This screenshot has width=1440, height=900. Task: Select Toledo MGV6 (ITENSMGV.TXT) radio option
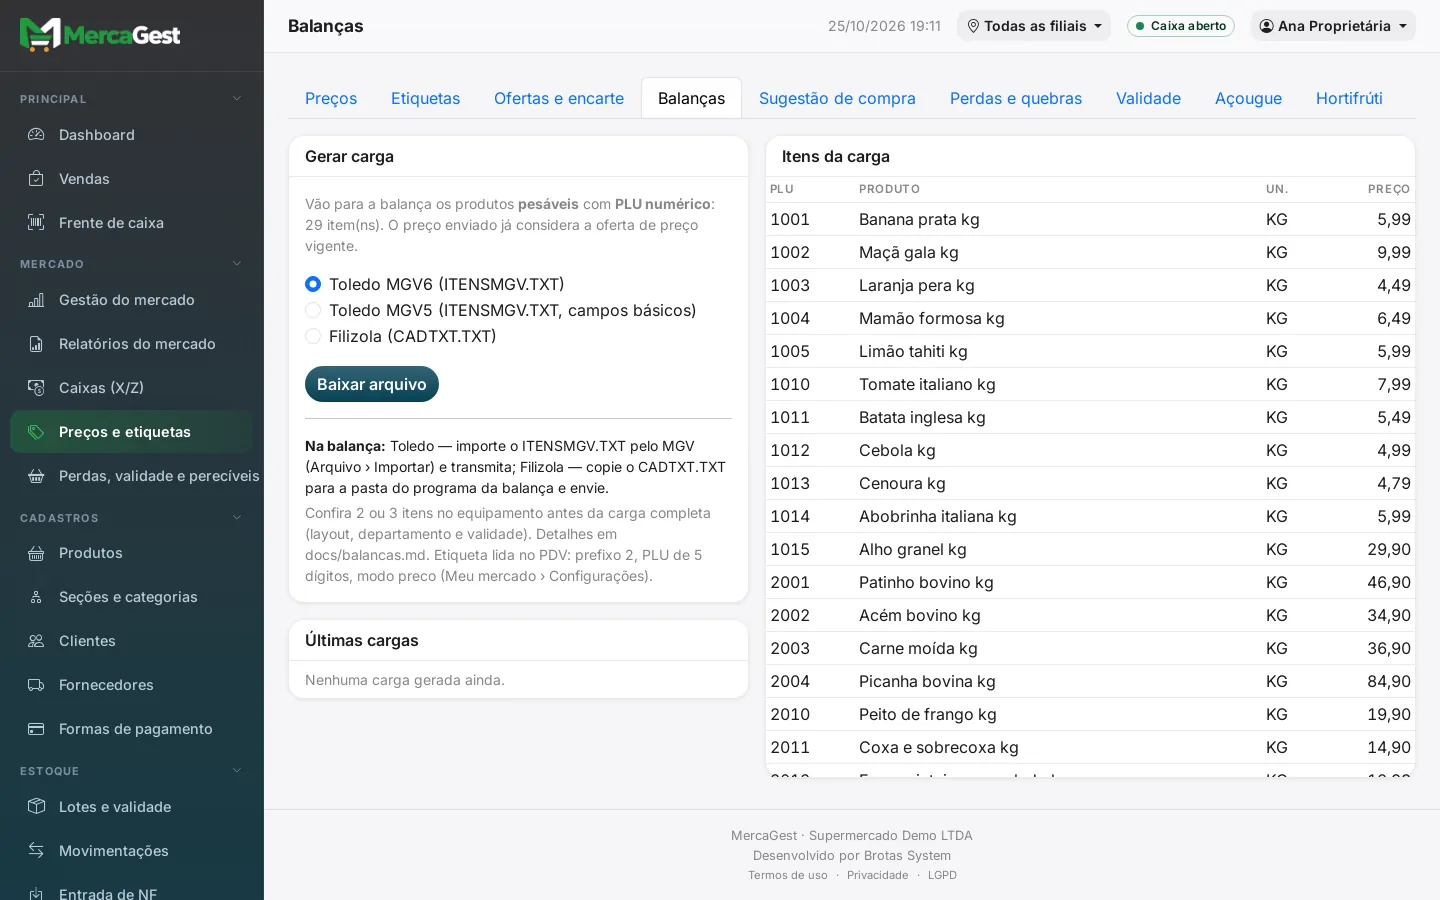(x=313, y=284)
